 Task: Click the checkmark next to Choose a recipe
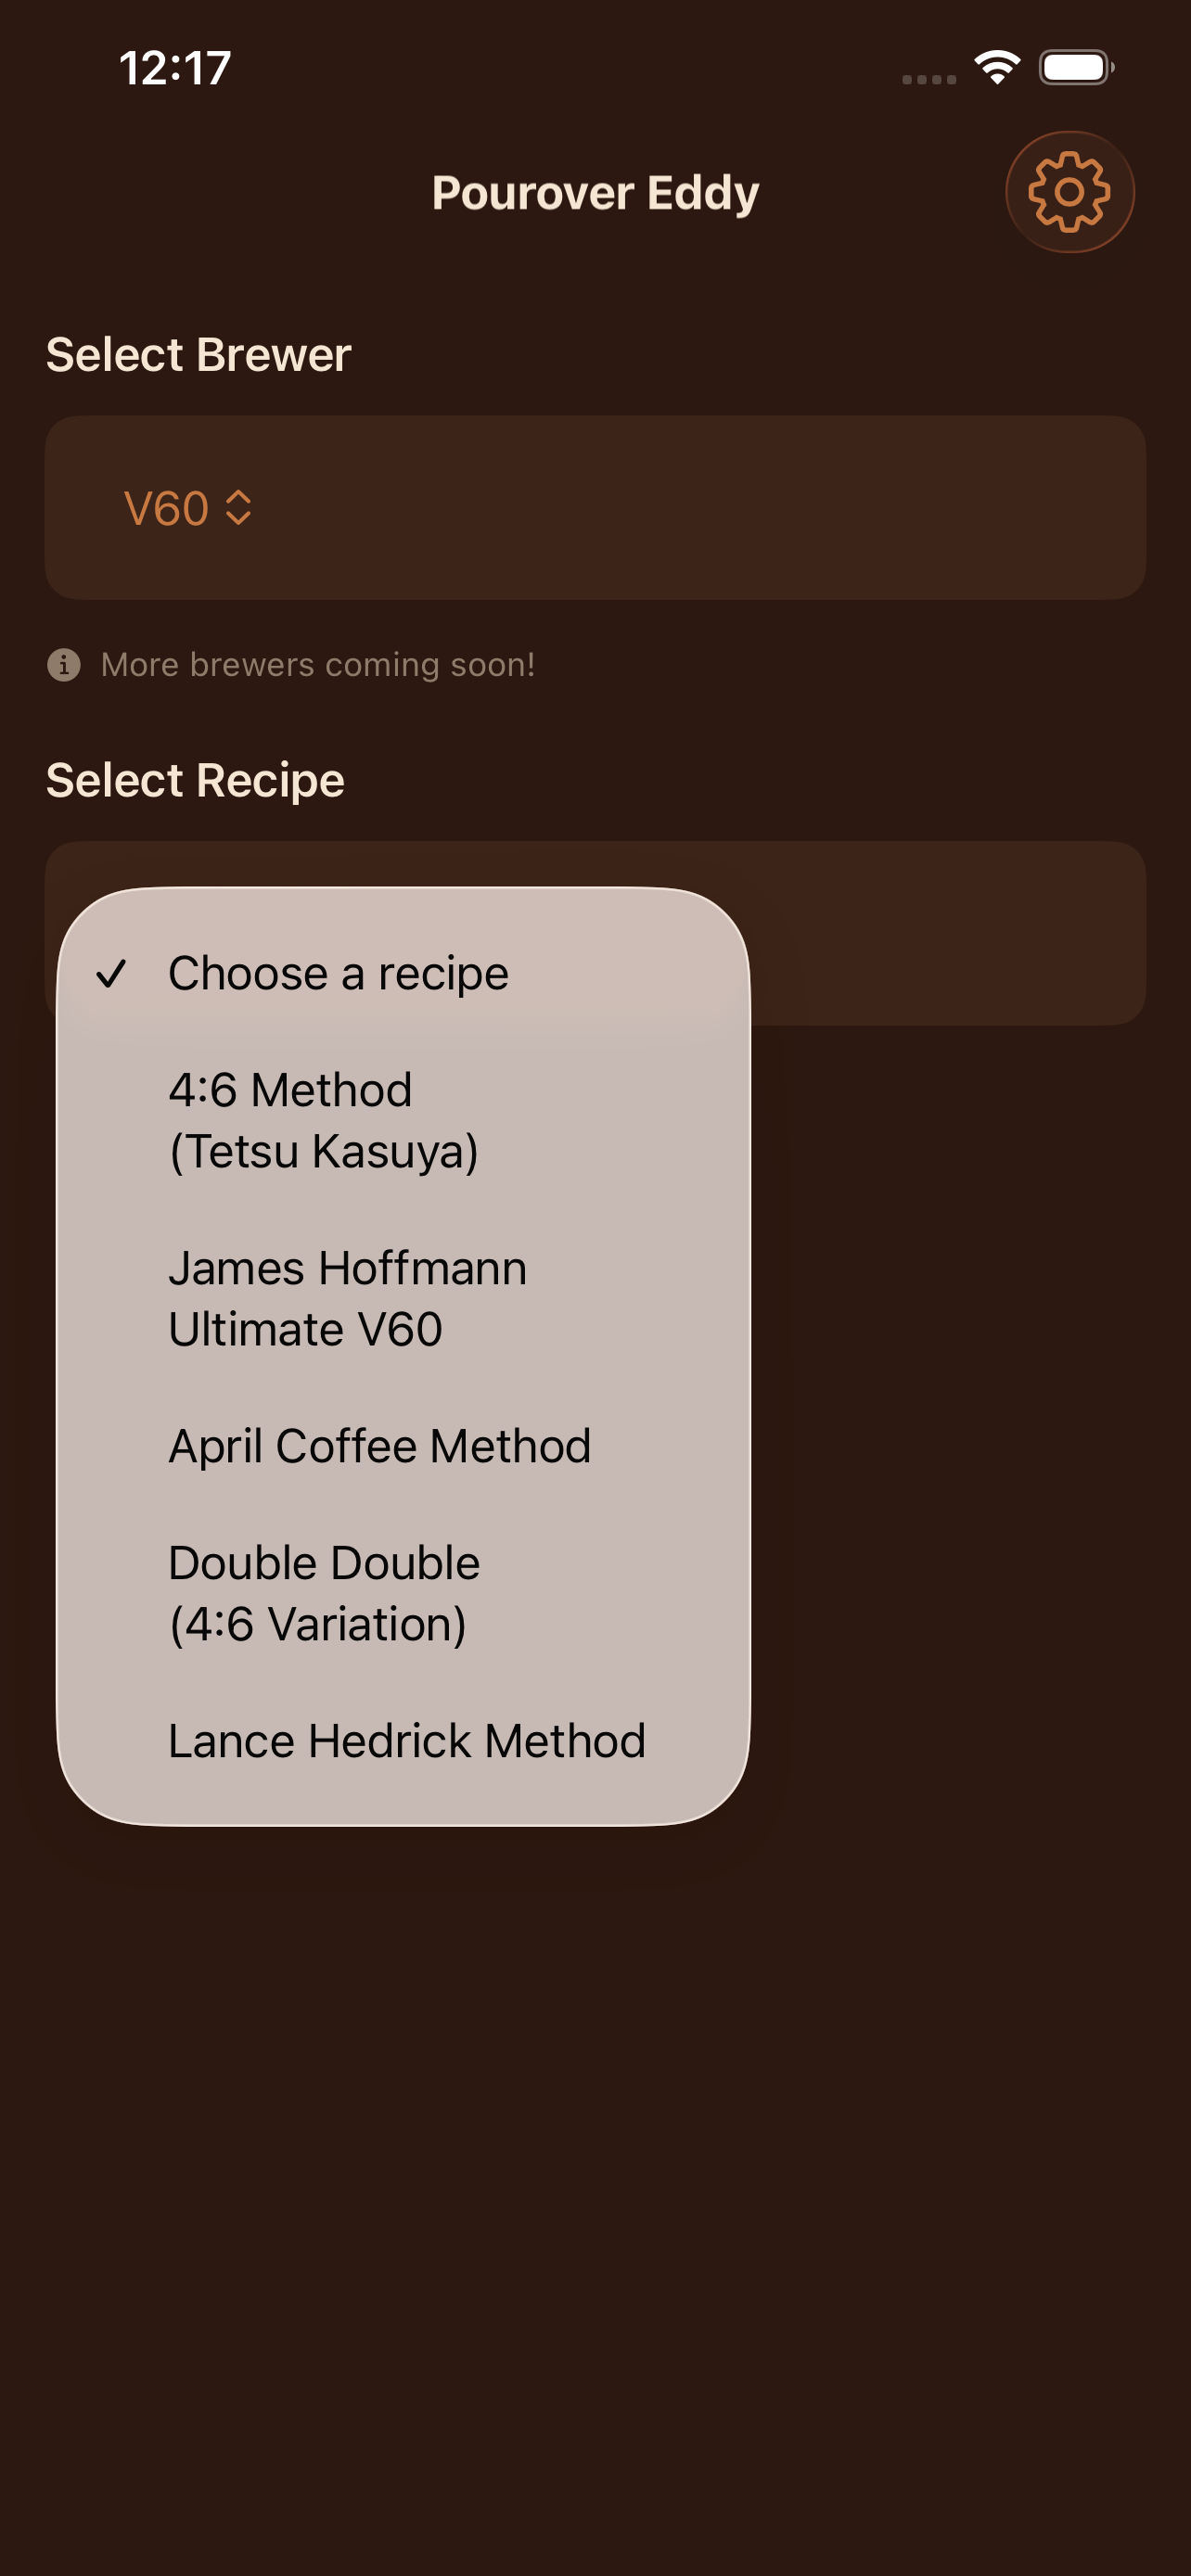pyautogui.click(x=113, y=973)
